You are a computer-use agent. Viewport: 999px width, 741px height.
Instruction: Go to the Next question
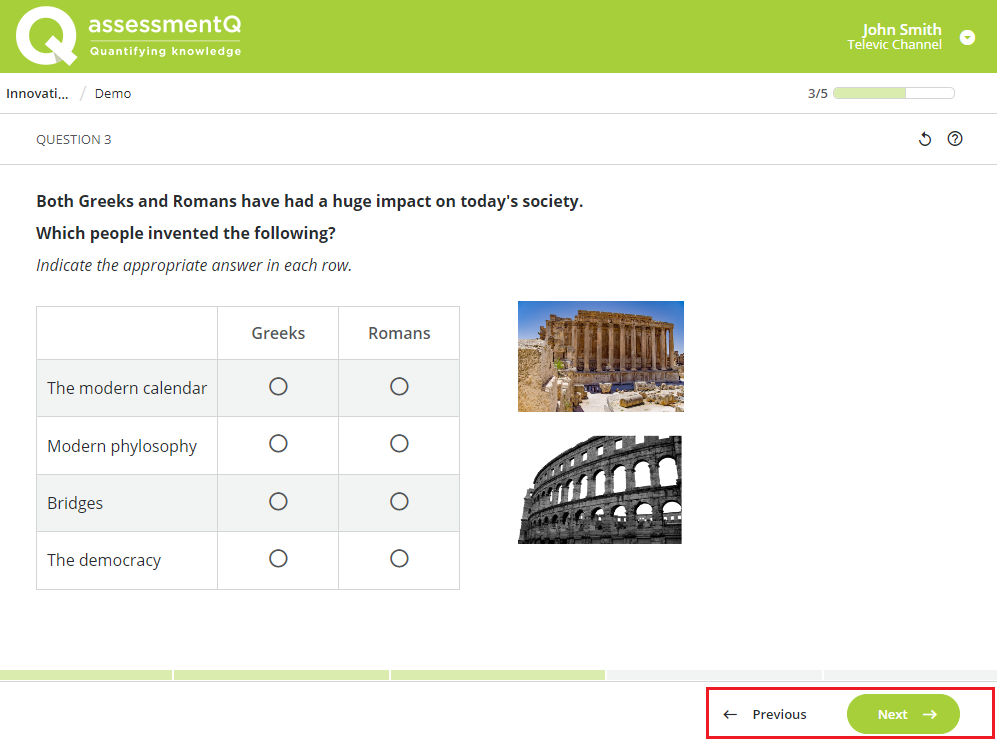pyautogui.click(x=903, y=714)
